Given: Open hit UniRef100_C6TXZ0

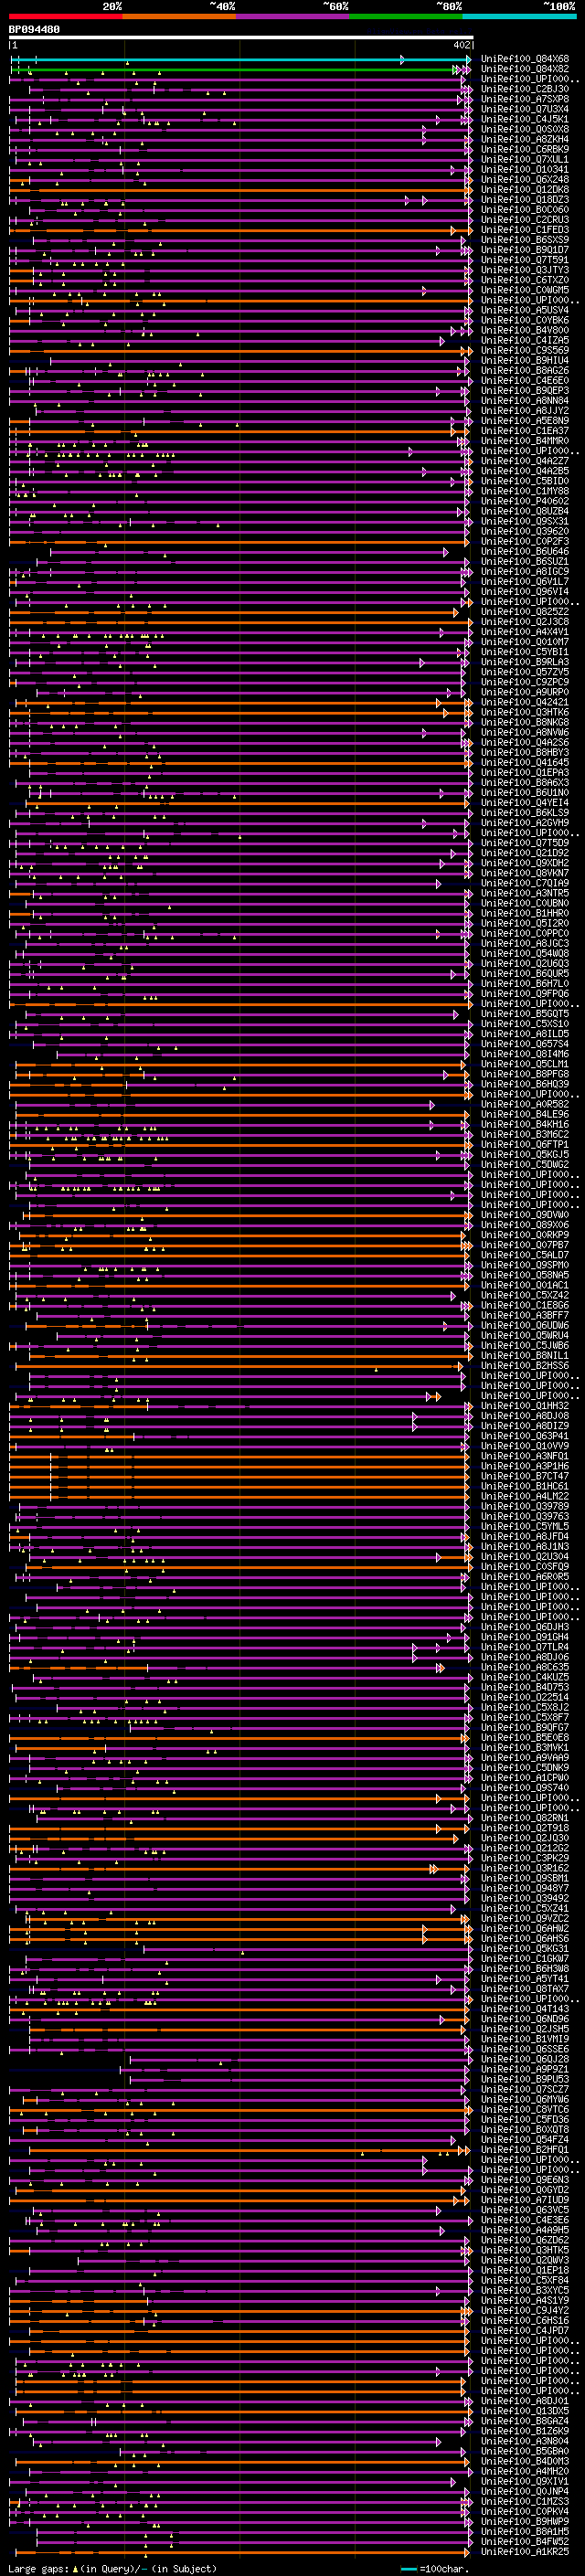Looking at the screenshot, I should pos(525,280).
